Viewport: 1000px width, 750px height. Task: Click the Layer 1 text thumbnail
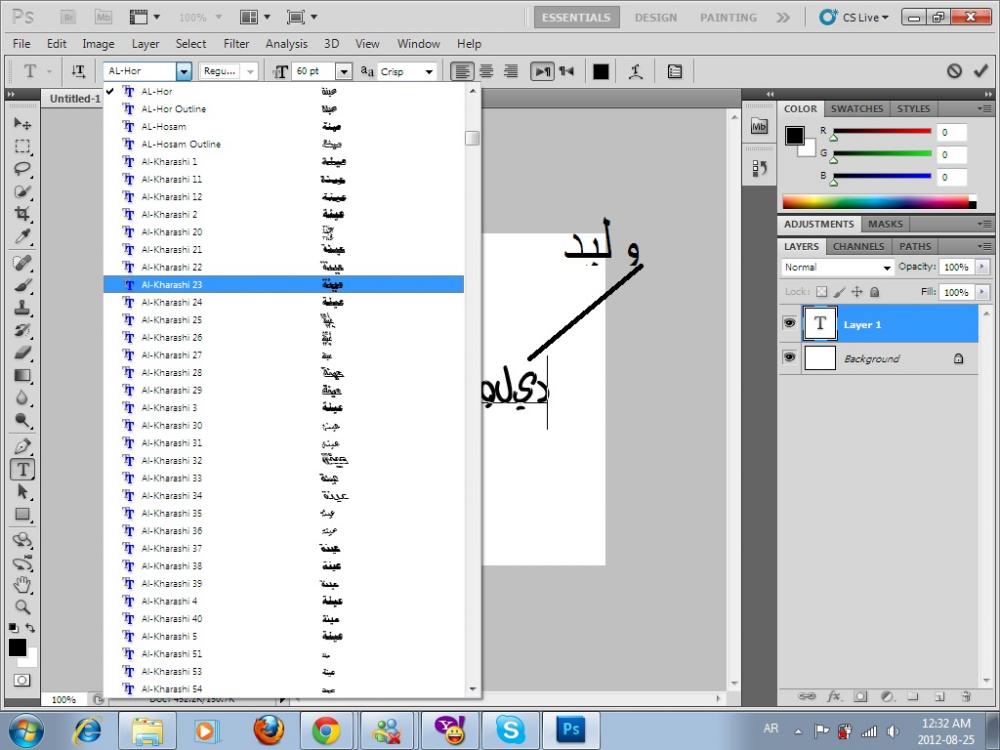pyautogui.click(x=820, y=323)
